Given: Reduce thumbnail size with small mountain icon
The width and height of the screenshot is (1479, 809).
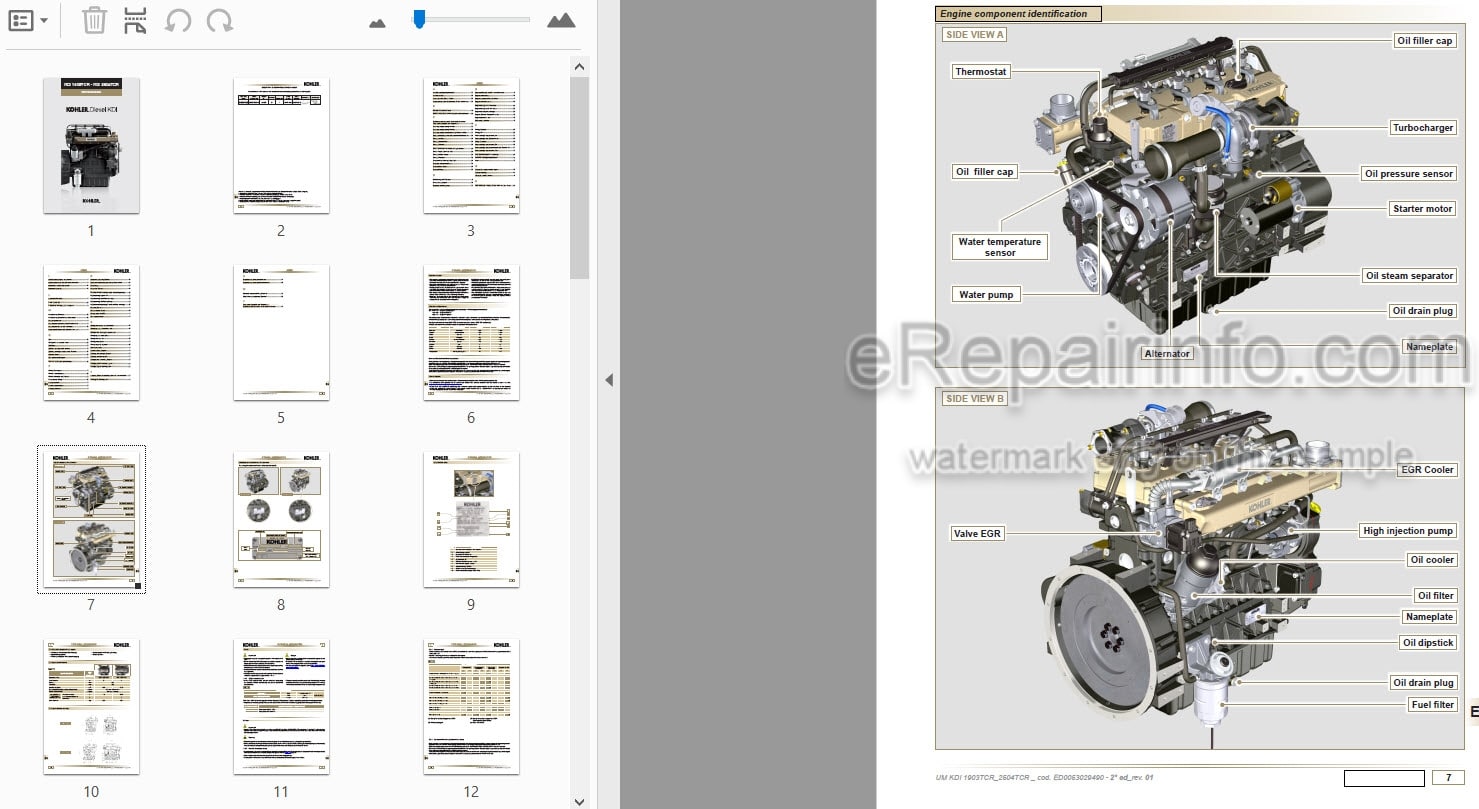Looking at the screenshot, I should pyautogui.click(x=377, y=22).
